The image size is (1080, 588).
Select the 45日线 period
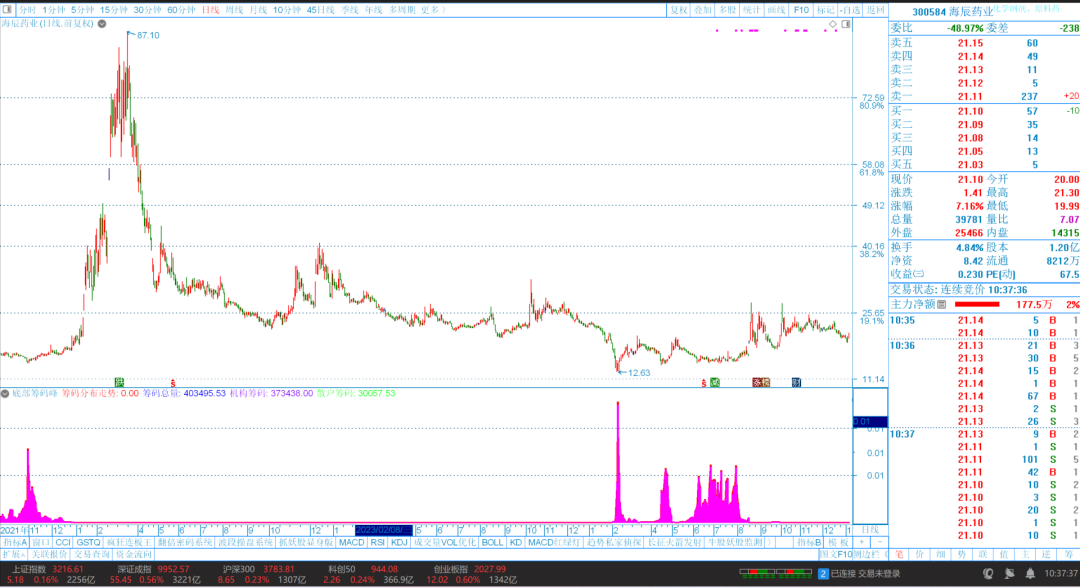(320, 10)
